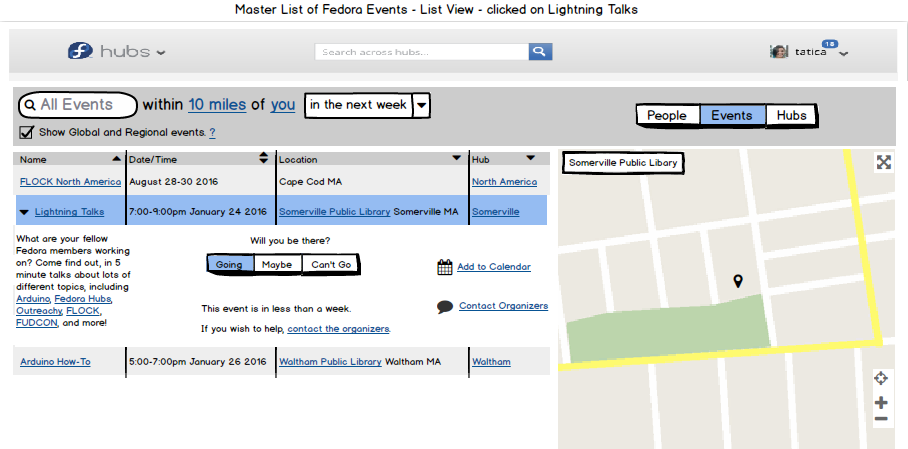This screenshot has width=908, height=449.
Task: Click the Add to Calendar link
Action: [494, 267]
